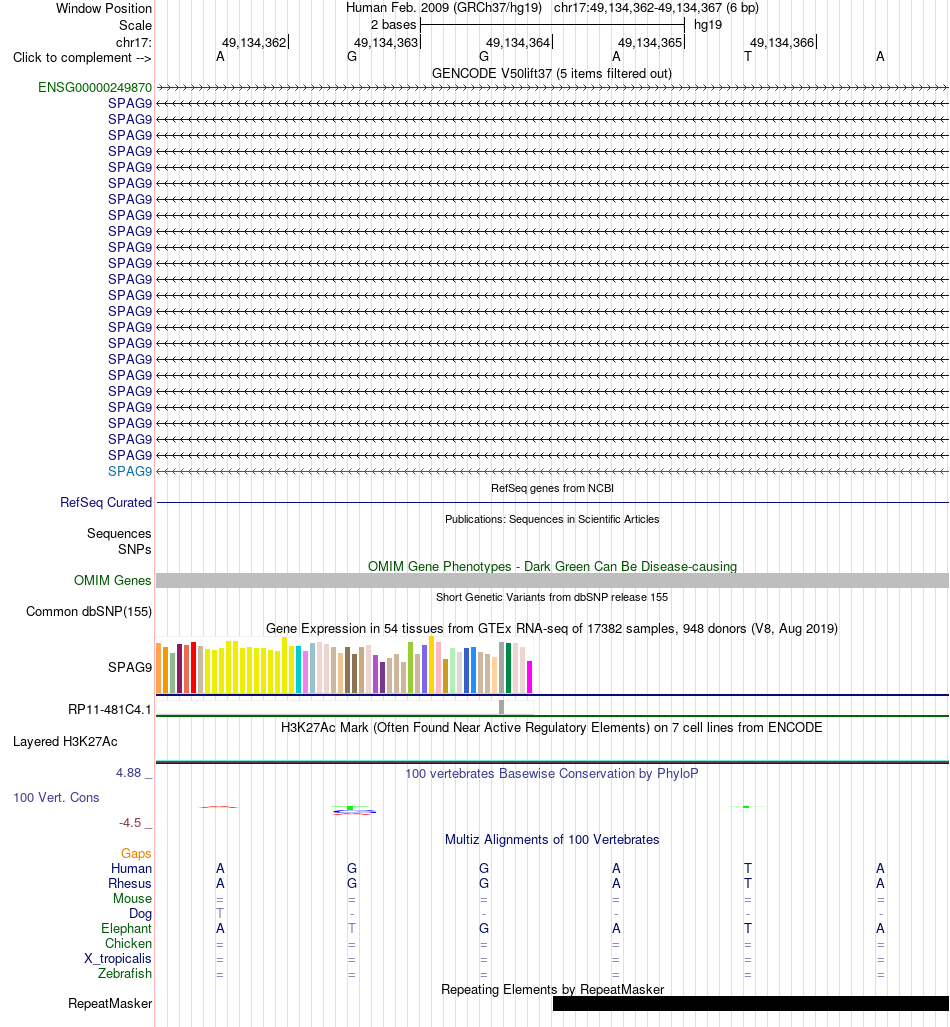Click the T base in complement row
Viewport: 950px width, 1027px height.
[748, 56]
